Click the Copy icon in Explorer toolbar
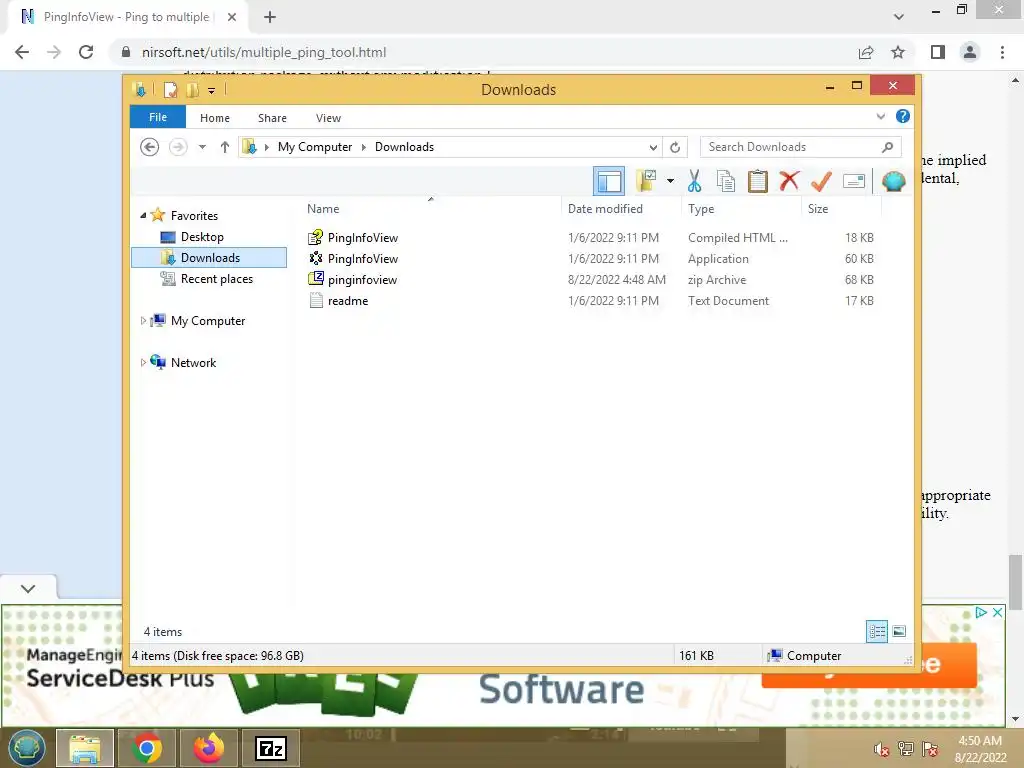 (x=726, y=181)
